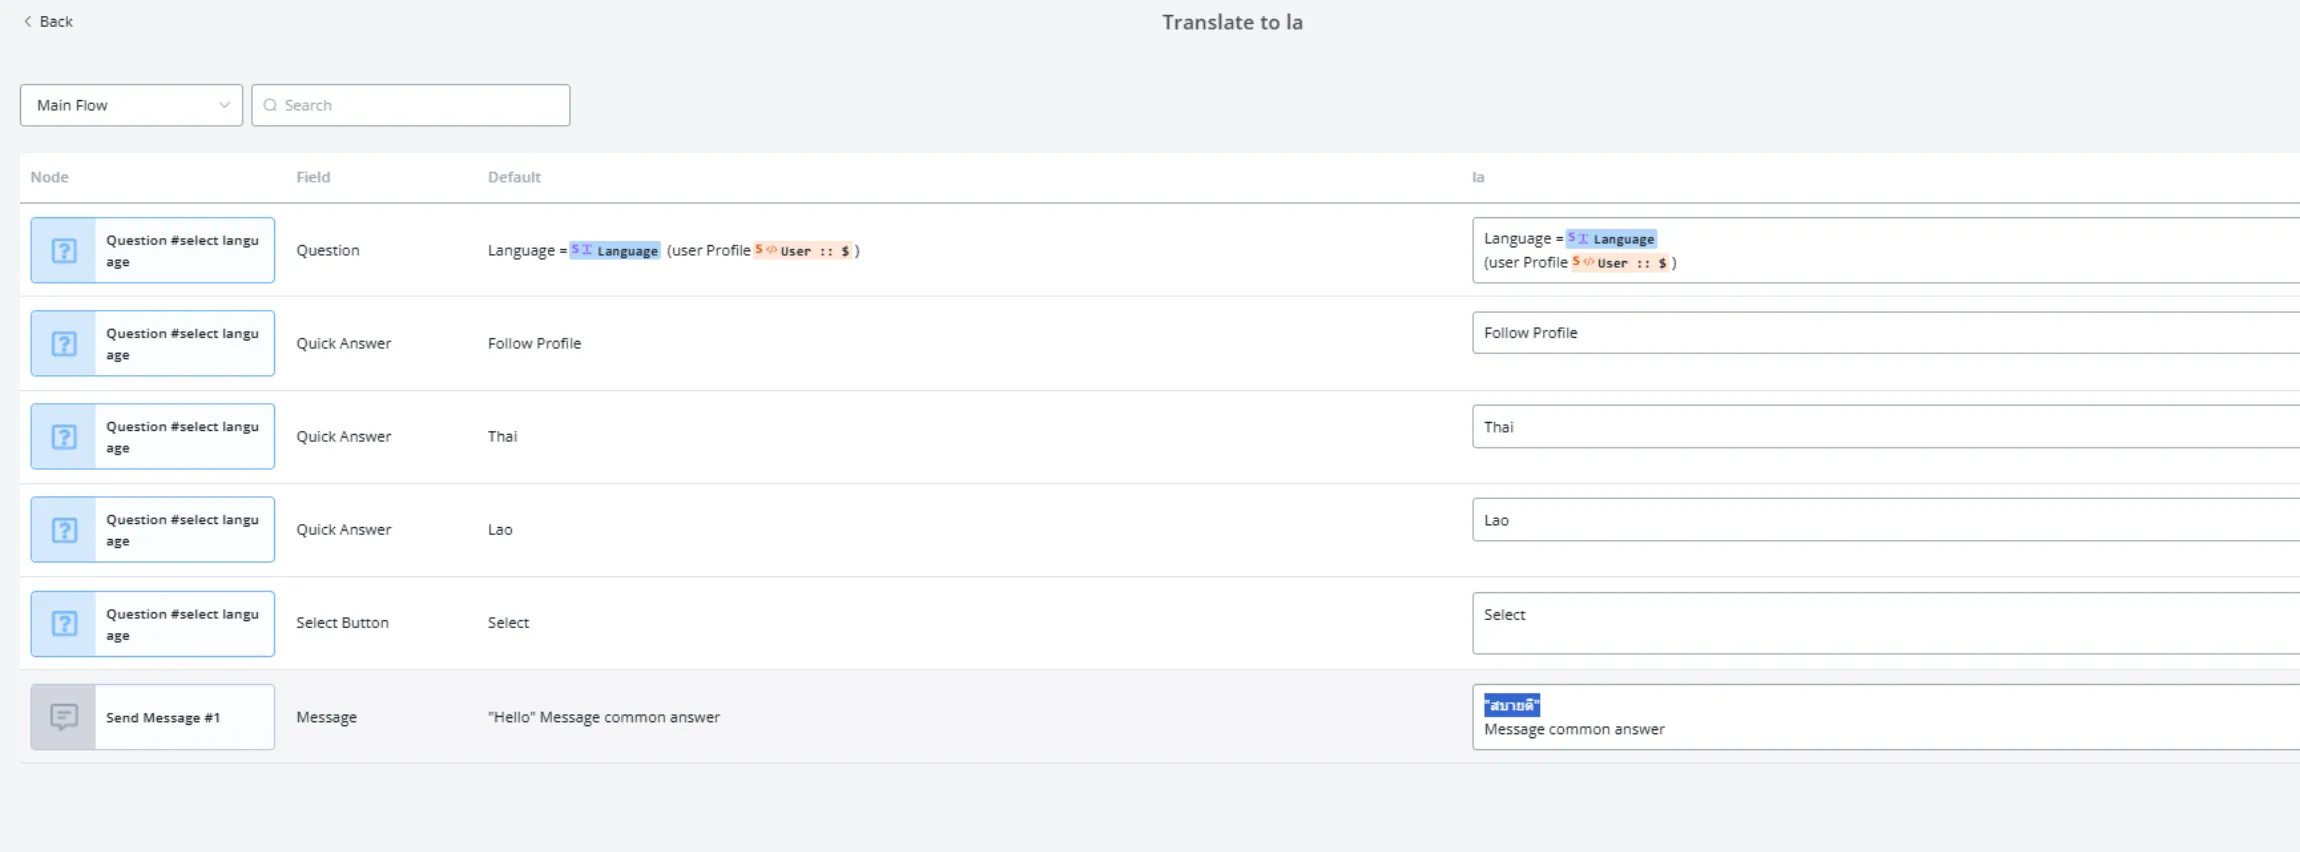Image resolution: width=2300 pixels, height=852 pixels.
Task: Open the Main Flow dropdown
Action: click(x=131, y=105)
